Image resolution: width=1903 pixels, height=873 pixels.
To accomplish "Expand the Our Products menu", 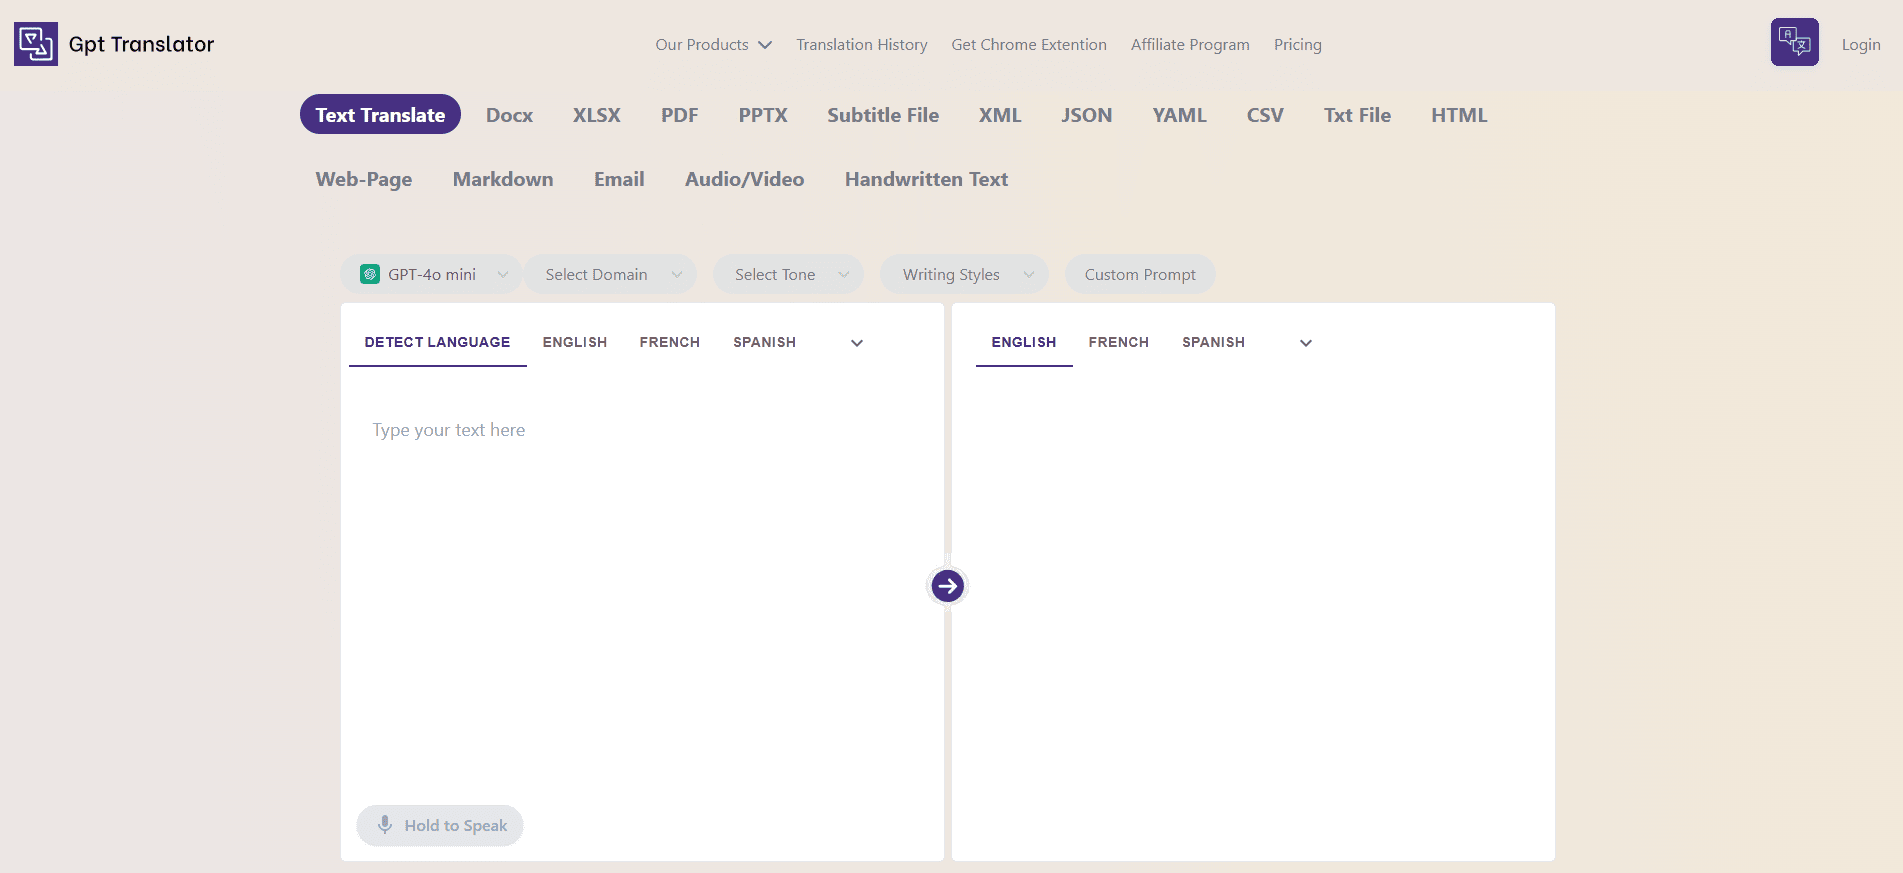I will [x=713, y=45].
